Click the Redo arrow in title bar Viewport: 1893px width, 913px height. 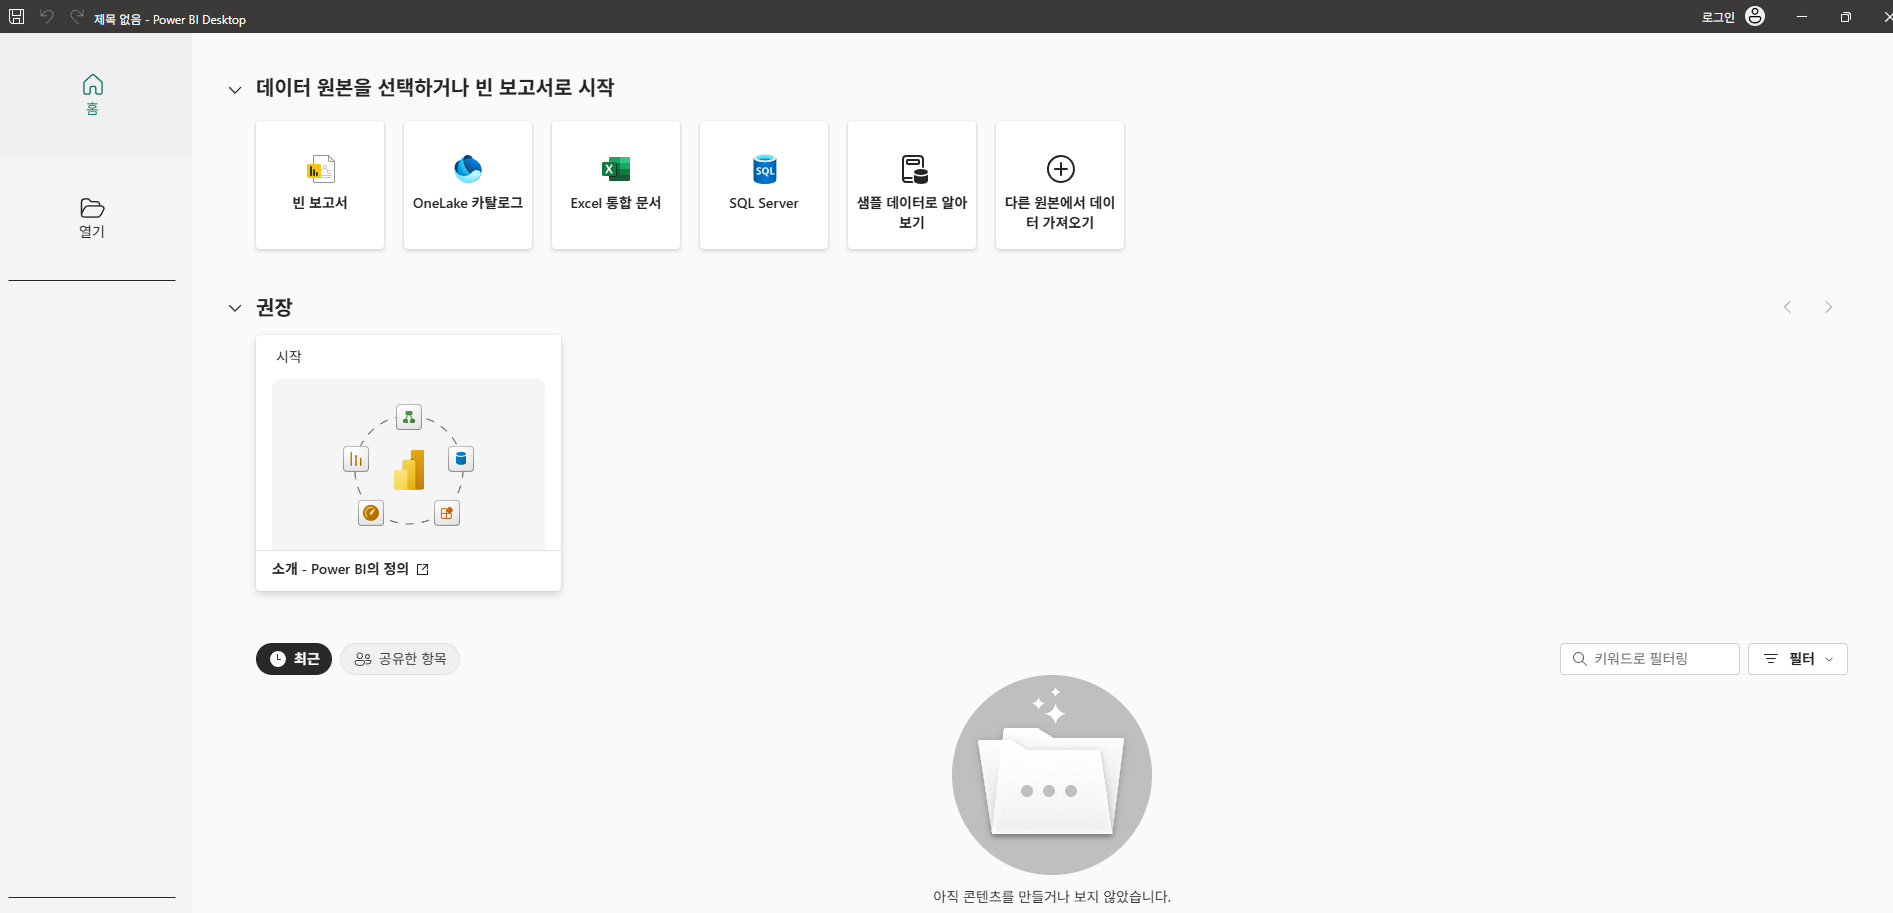point(77,17)
